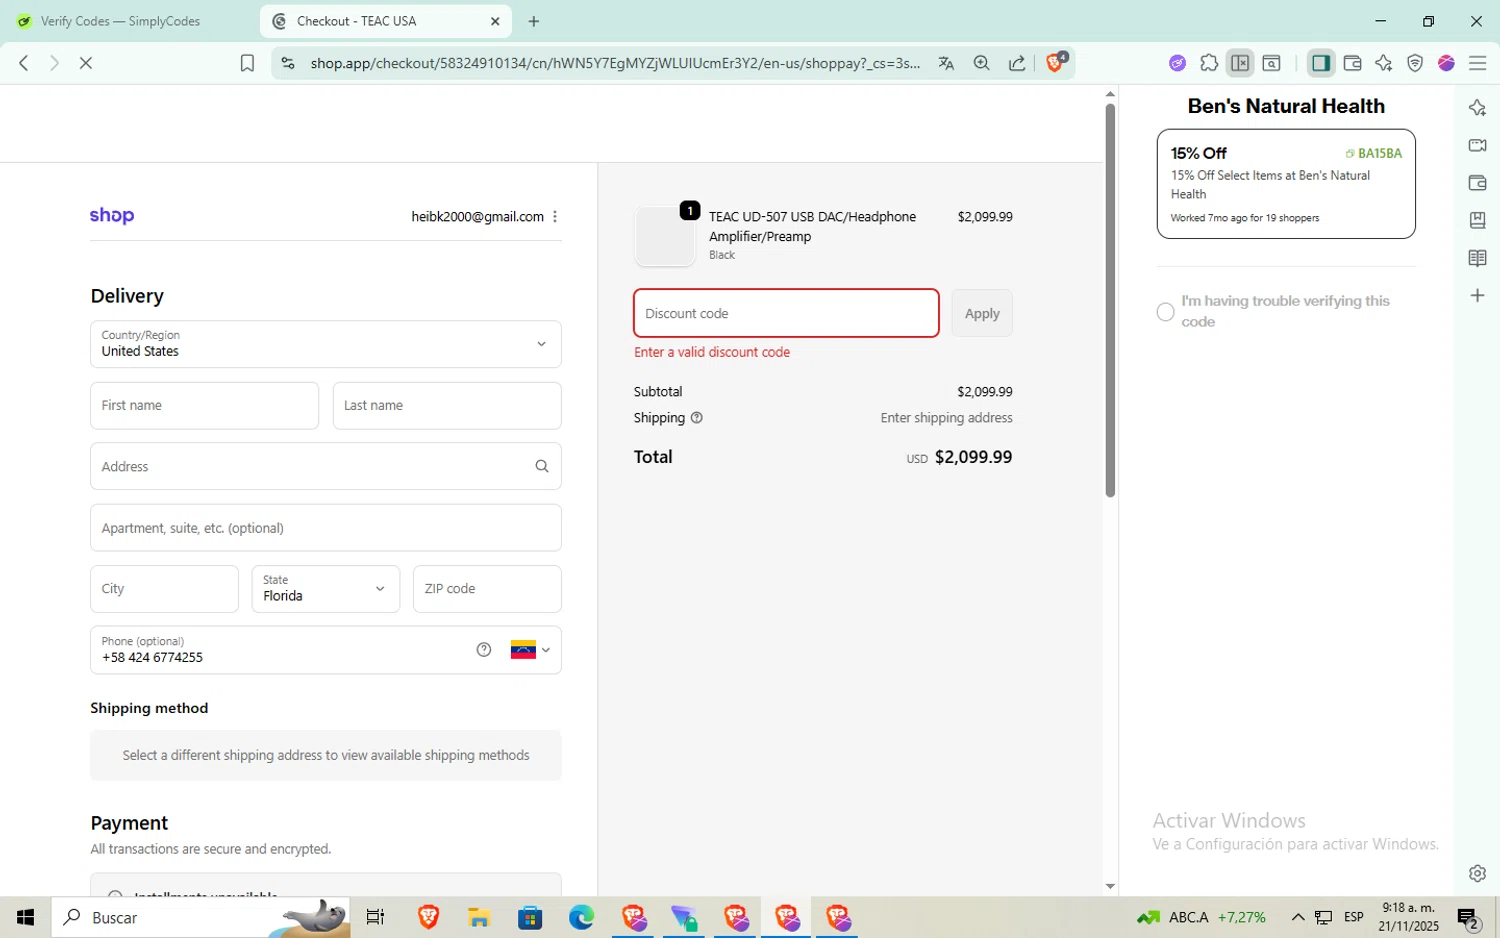Open File Explorer from taskbar

pyautogui.click(x=479, y=917)
